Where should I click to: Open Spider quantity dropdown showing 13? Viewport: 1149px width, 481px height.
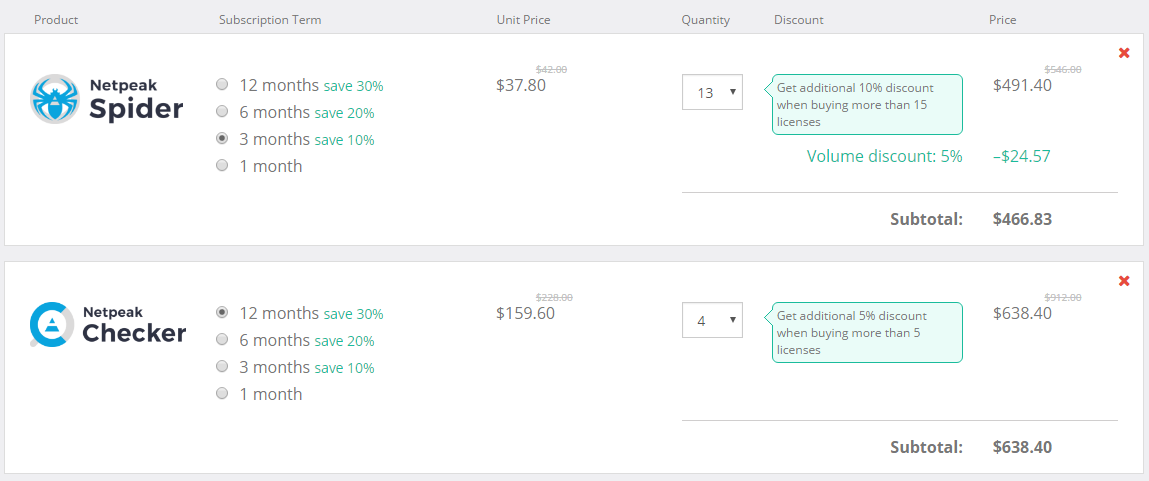pyautogui.click(x=712, y=92)
